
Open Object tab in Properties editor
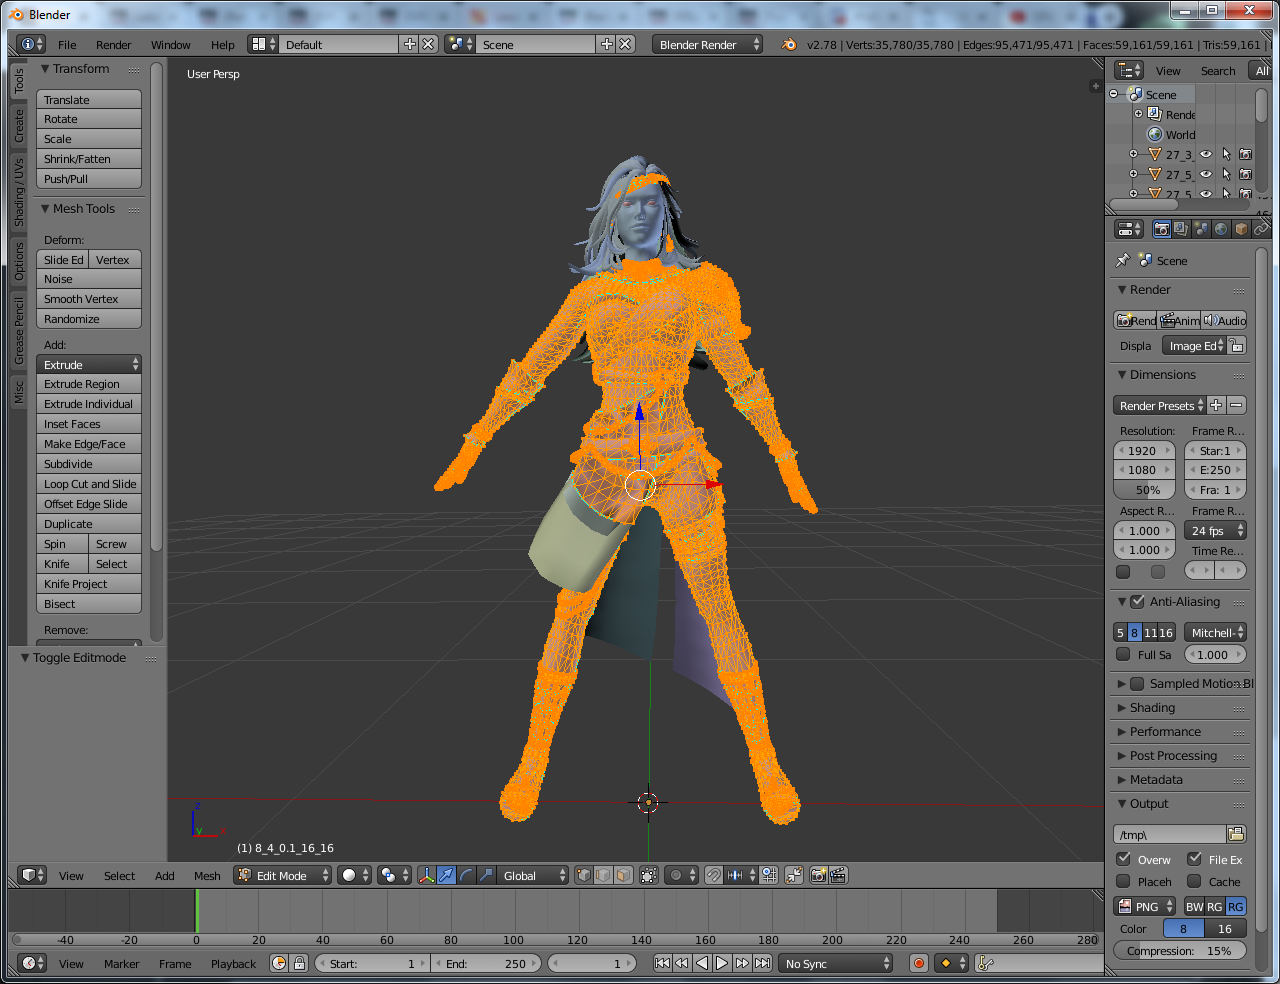point(1242,229)
